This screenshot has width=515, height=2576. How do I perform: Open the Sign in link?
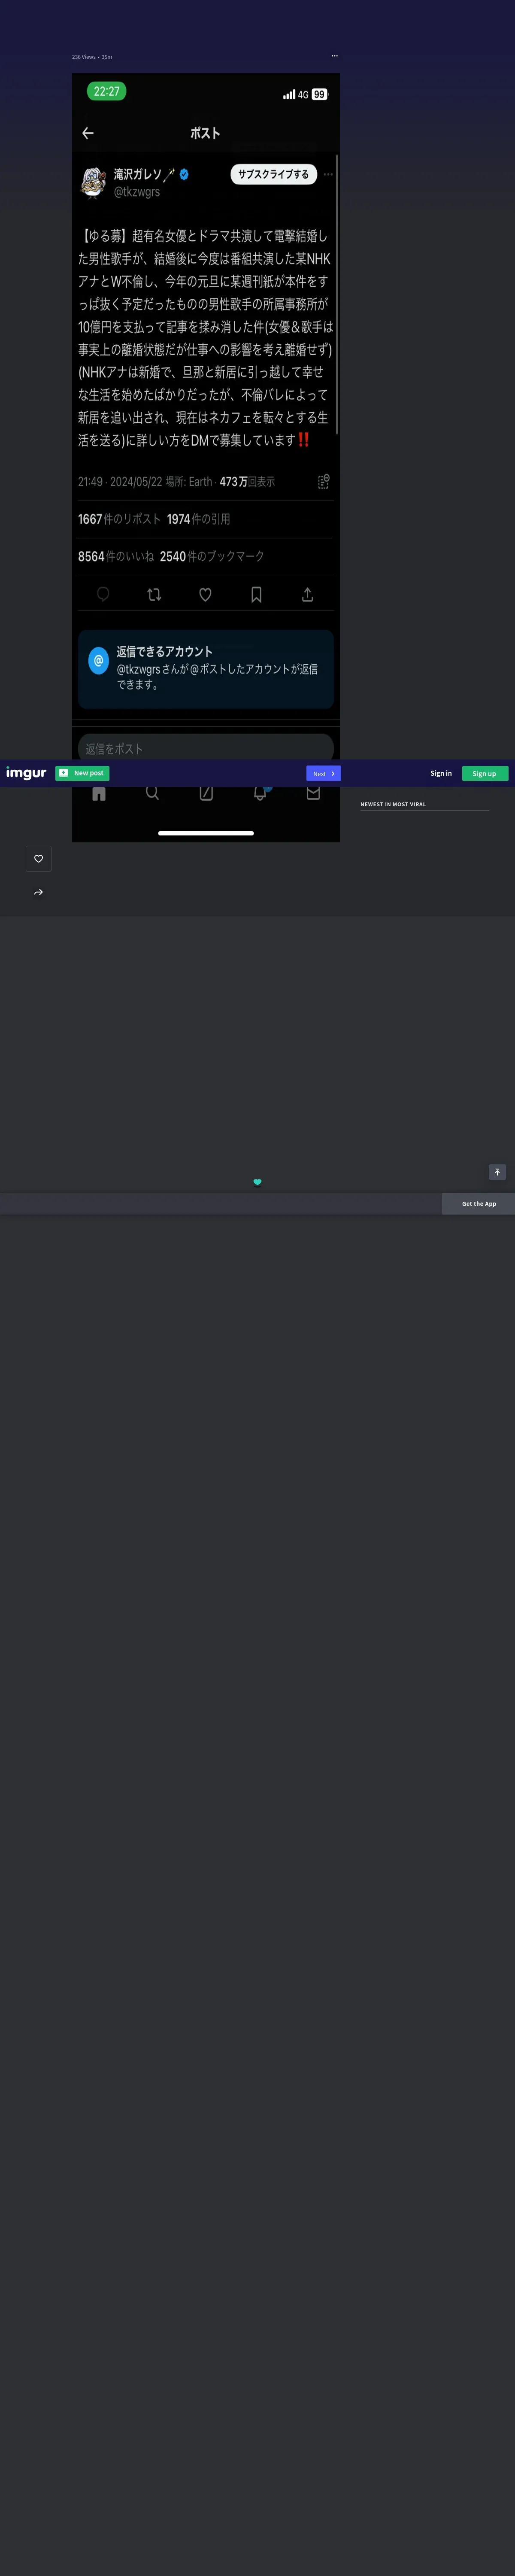coord(441,773)
